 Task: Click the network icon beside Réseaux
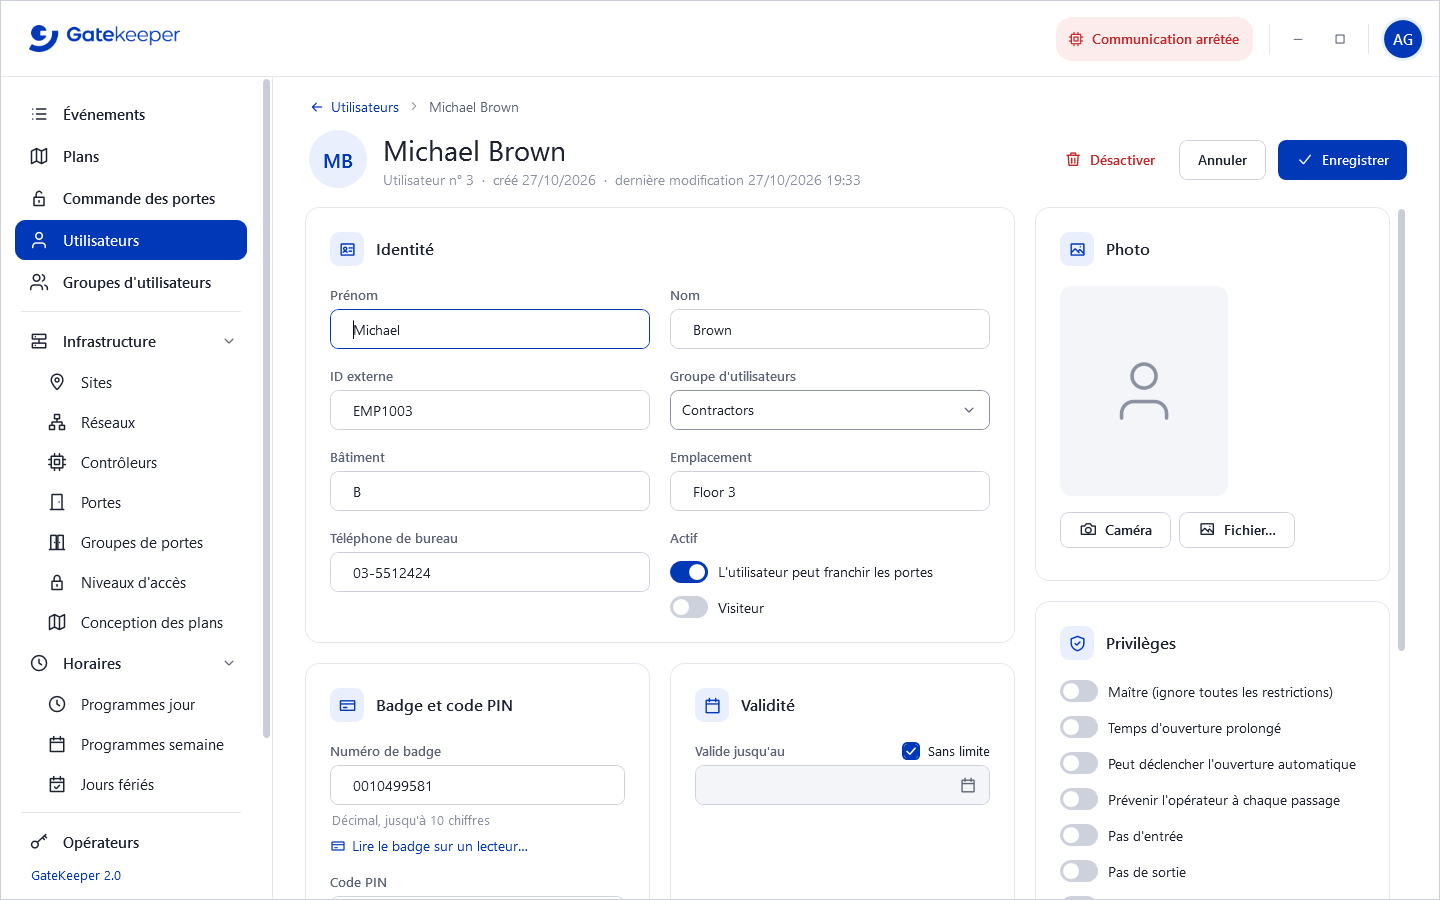tap(57, 422)
